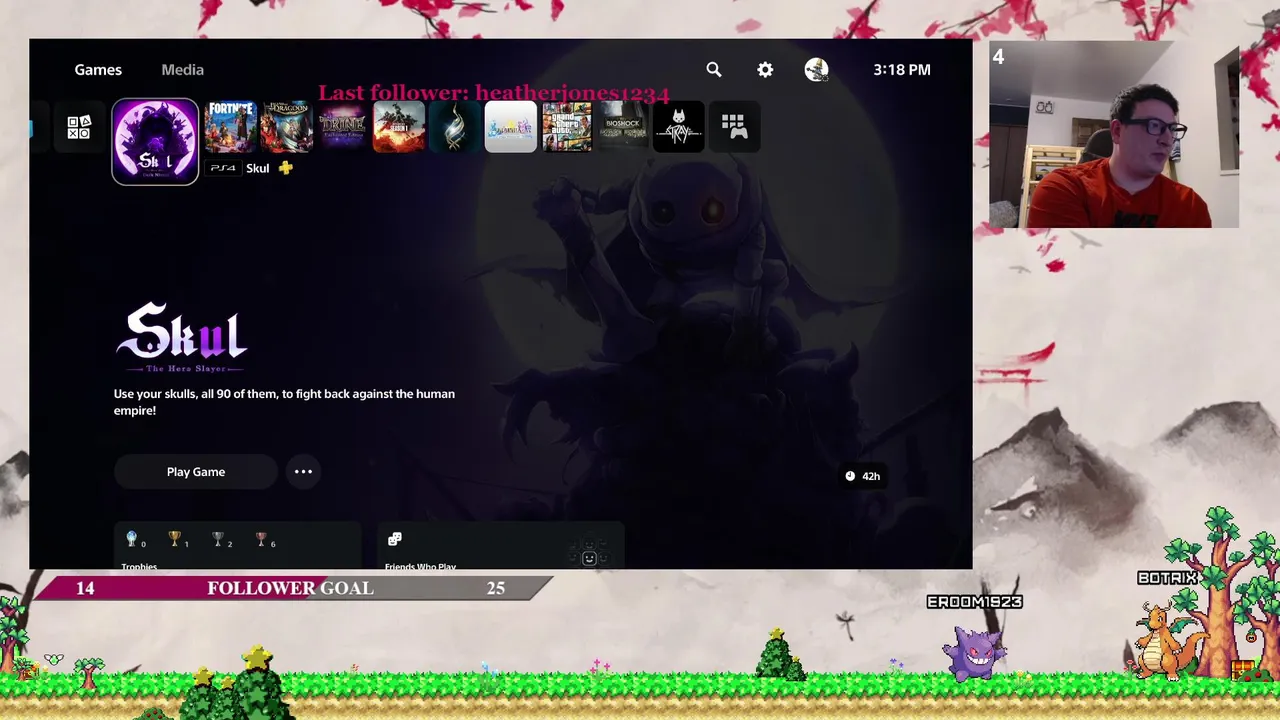The height and width of the screenshot is (720, 1280).
Task: Click the silver trophy icon
Action: click(218, 539)
